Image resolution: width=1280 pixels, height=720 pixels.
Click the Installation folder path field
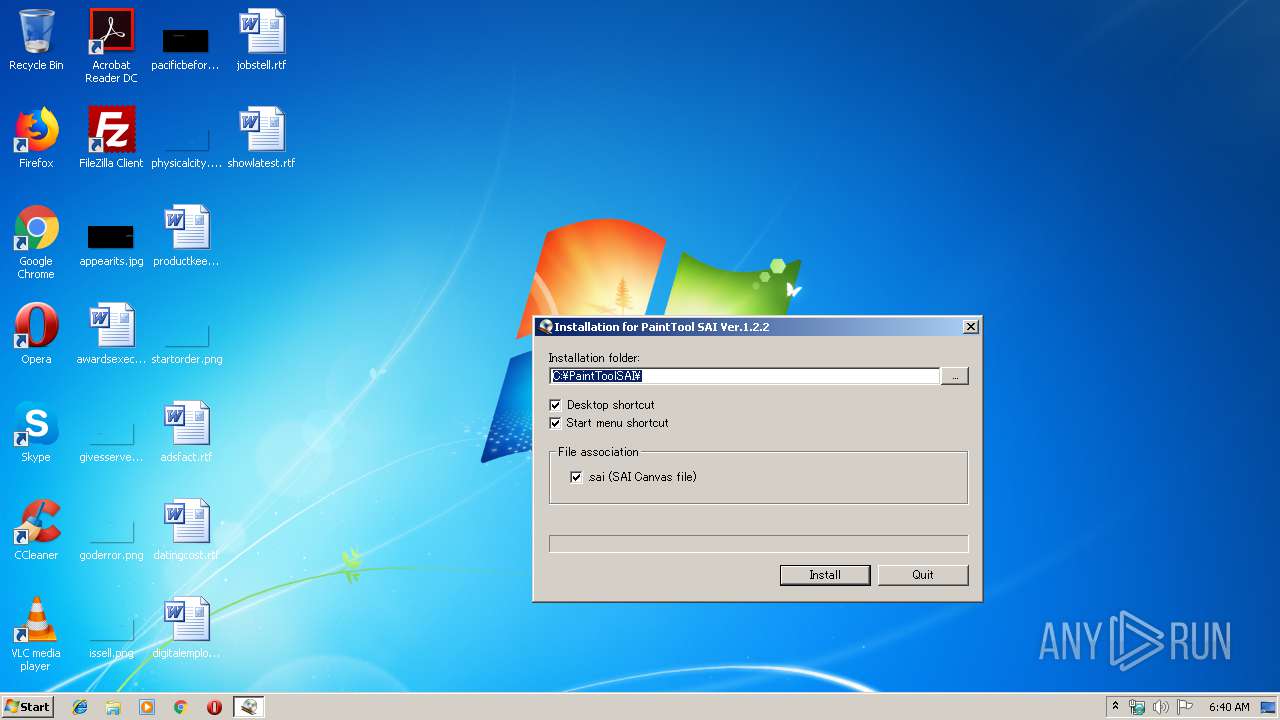tap(744, 376)
